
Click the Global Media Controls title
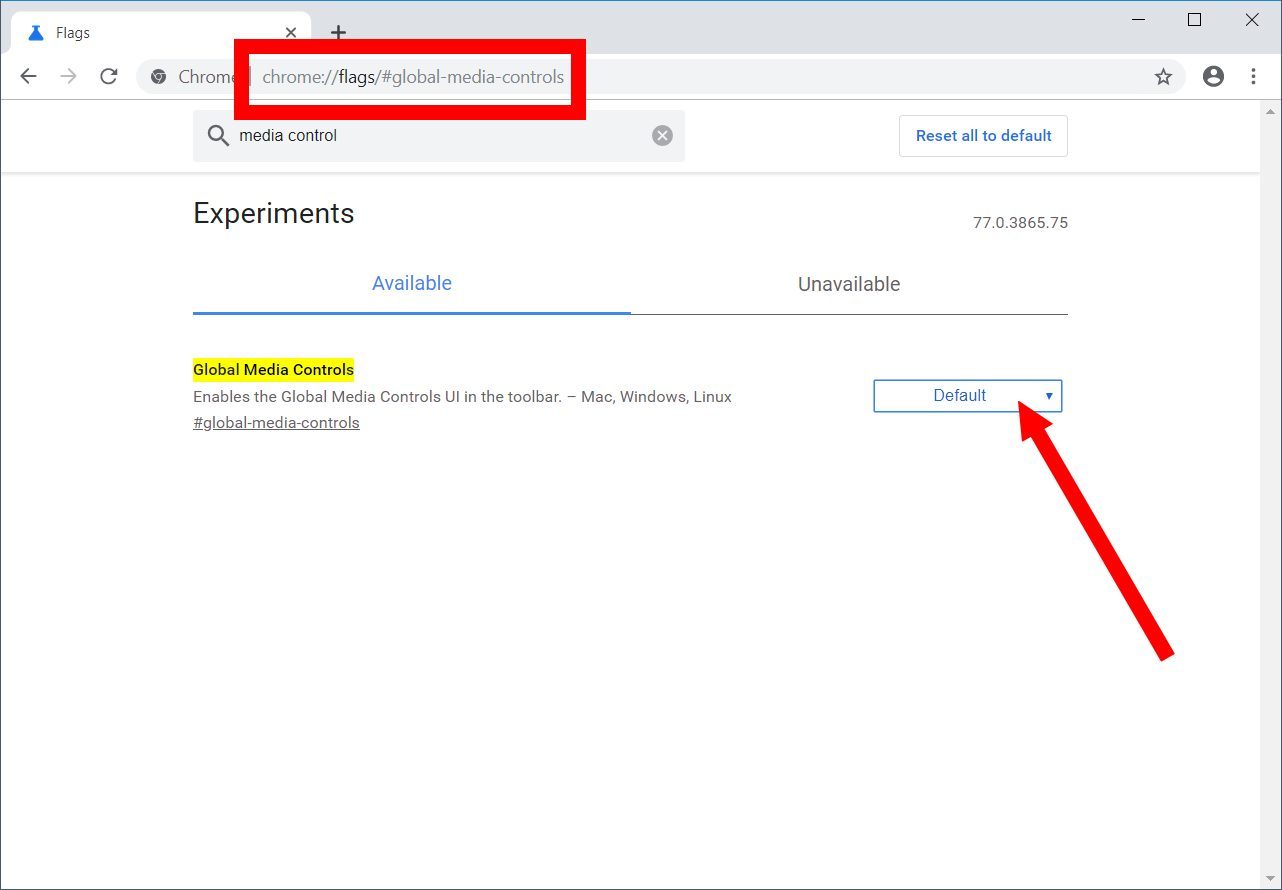273,370
